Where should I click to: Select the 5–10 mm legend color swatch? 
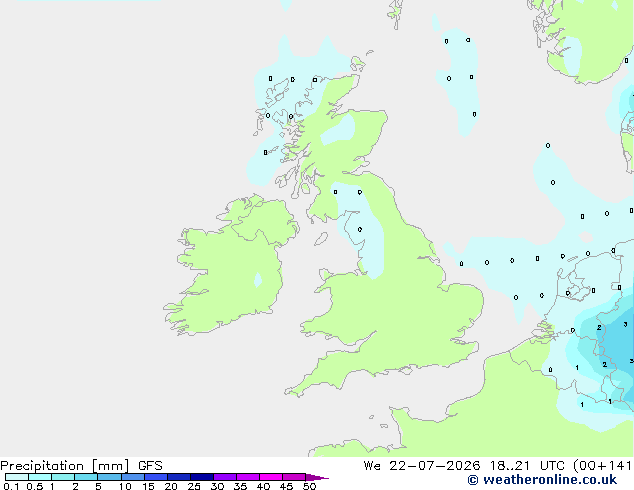(x=110, y=477)
